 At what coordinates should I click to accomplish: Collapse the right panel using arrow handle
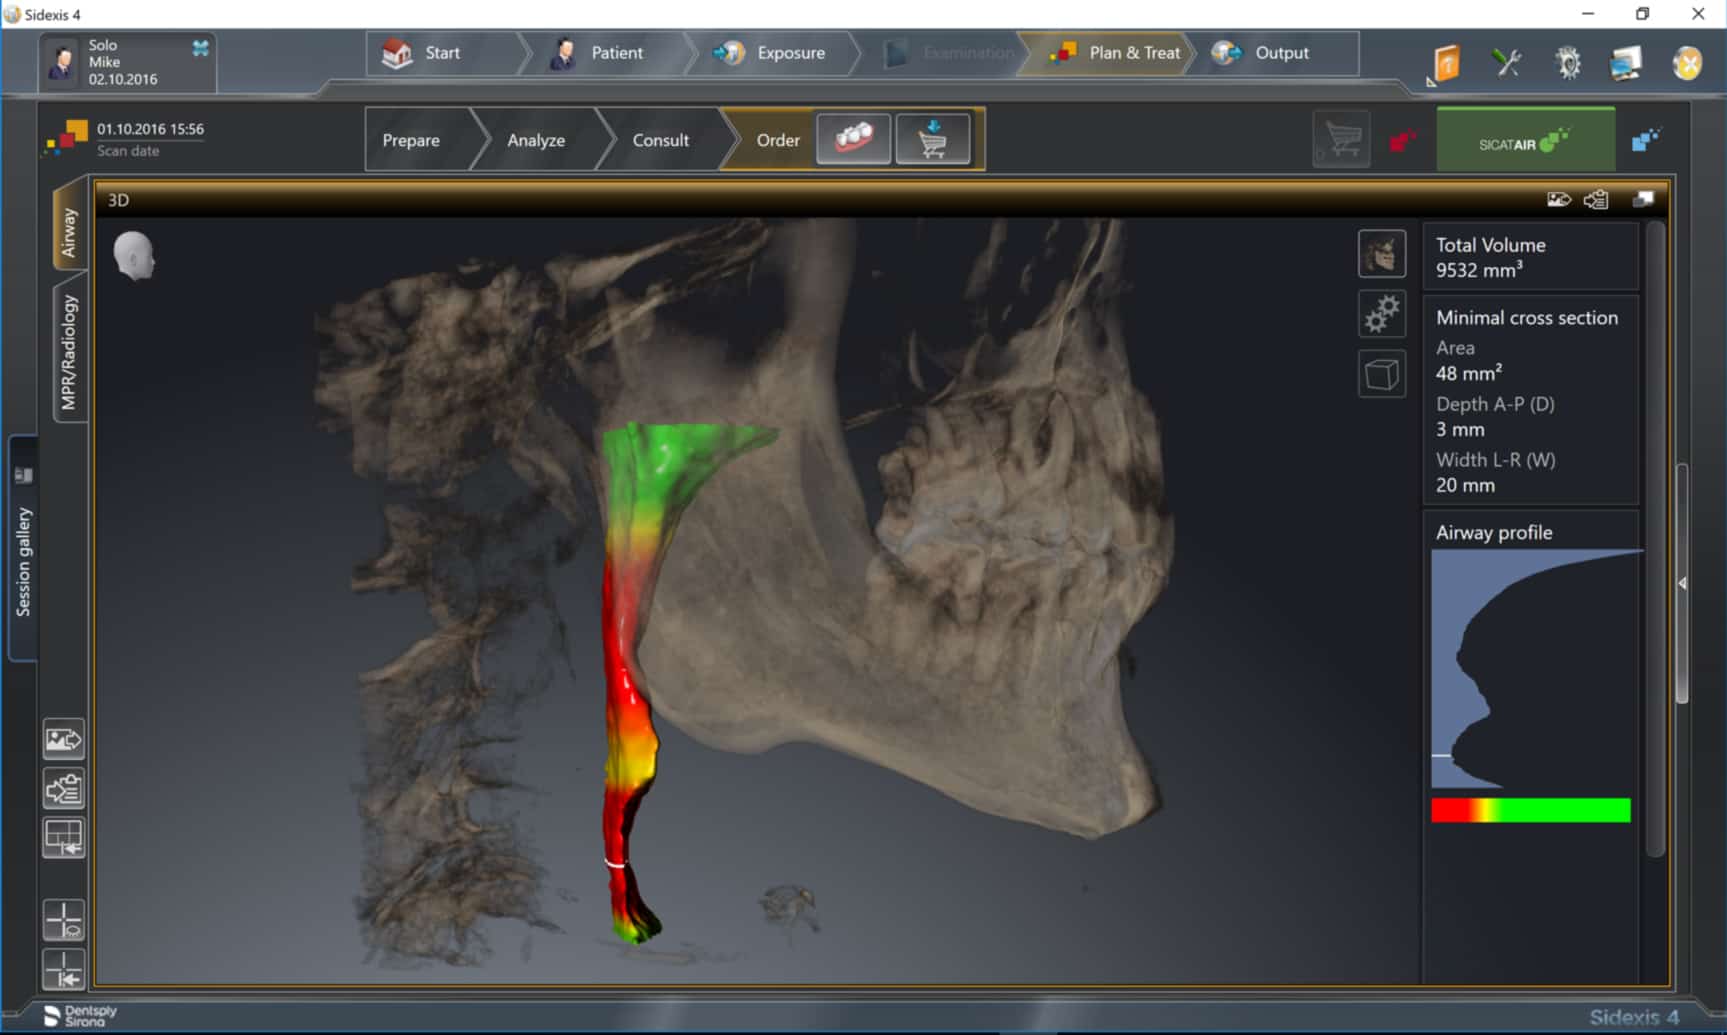point(1682,583)
